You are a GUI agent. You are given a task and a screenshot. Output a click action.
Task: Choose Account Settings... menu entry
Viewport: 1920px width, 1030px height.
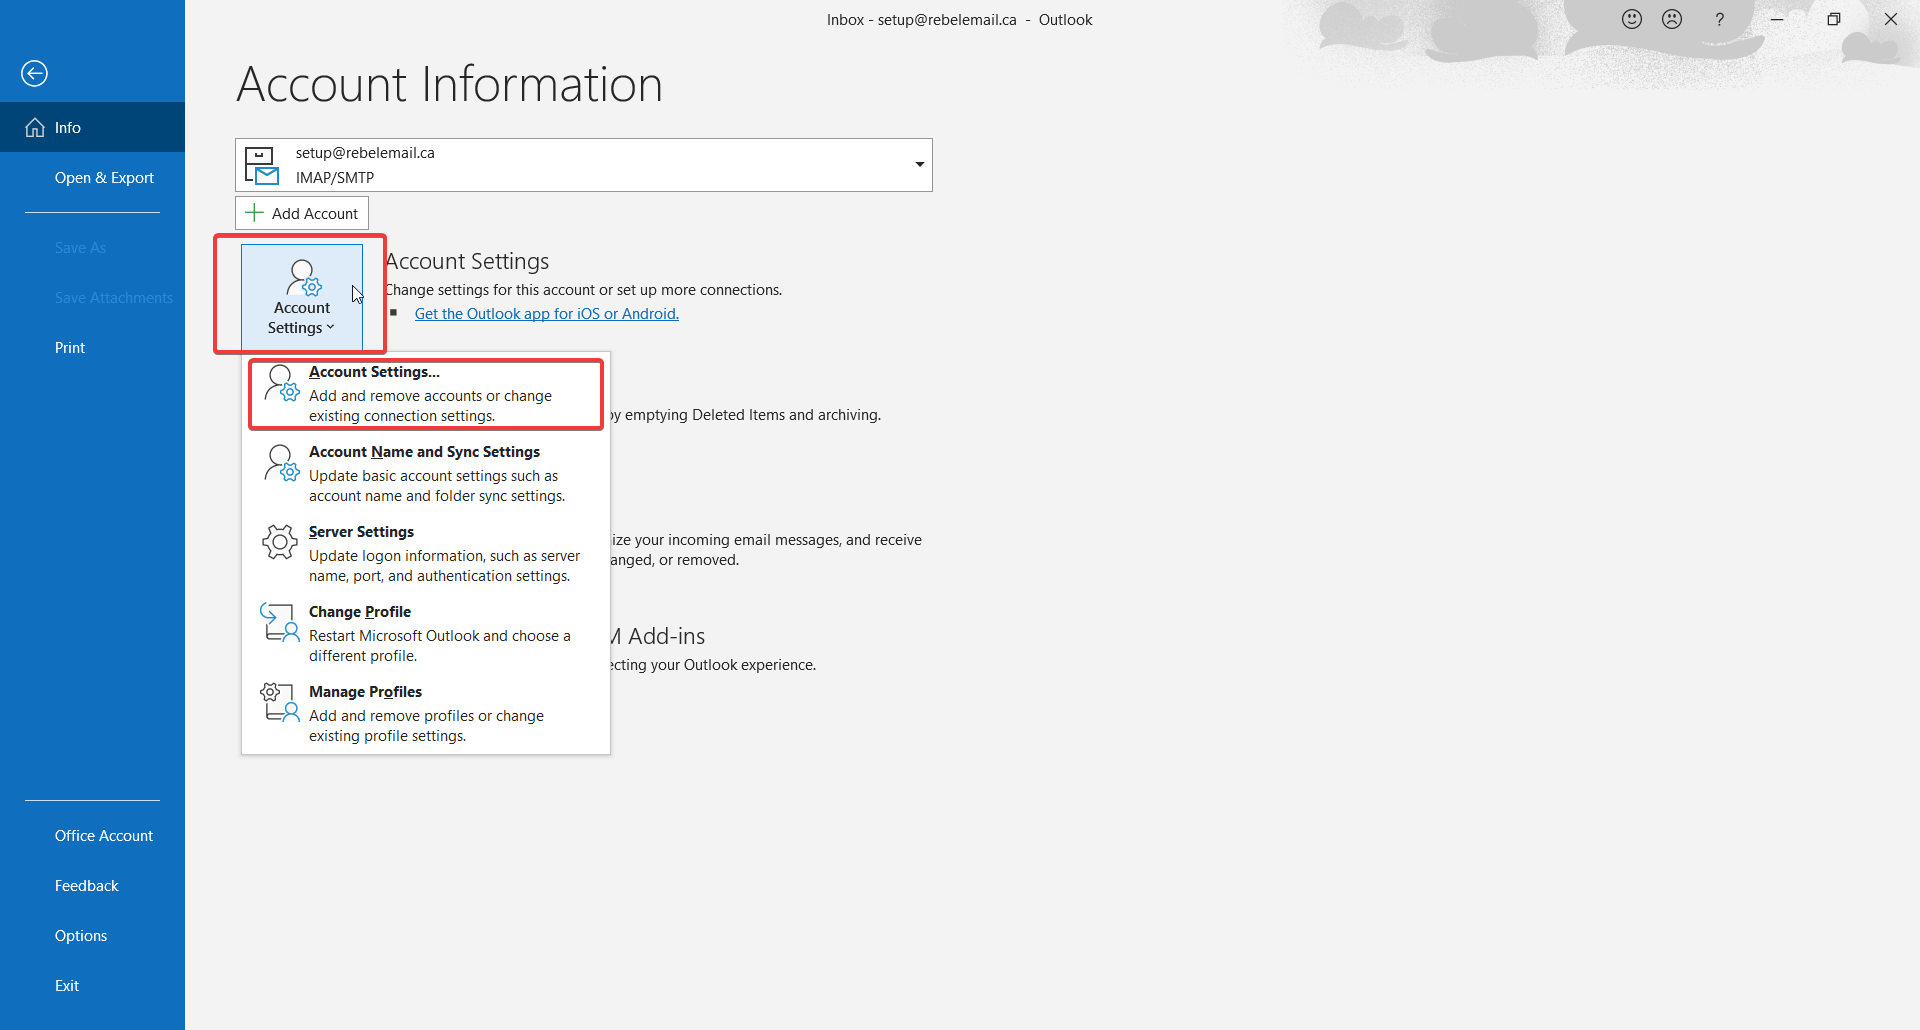(426, 393)
